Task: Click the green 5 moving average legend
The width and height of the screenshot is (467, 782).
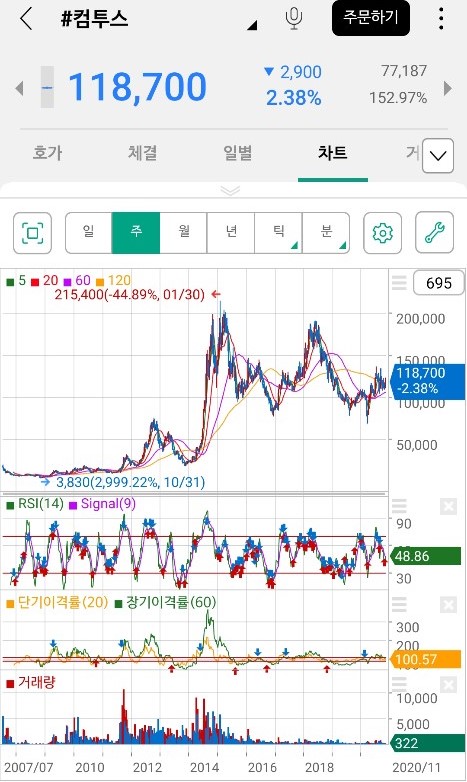Action: [16, 281]
